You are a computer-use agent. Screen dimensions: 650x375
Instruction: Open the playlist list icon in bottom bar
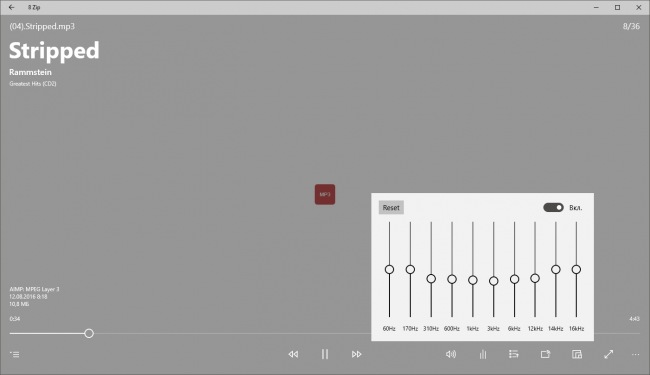coord(514,354)
